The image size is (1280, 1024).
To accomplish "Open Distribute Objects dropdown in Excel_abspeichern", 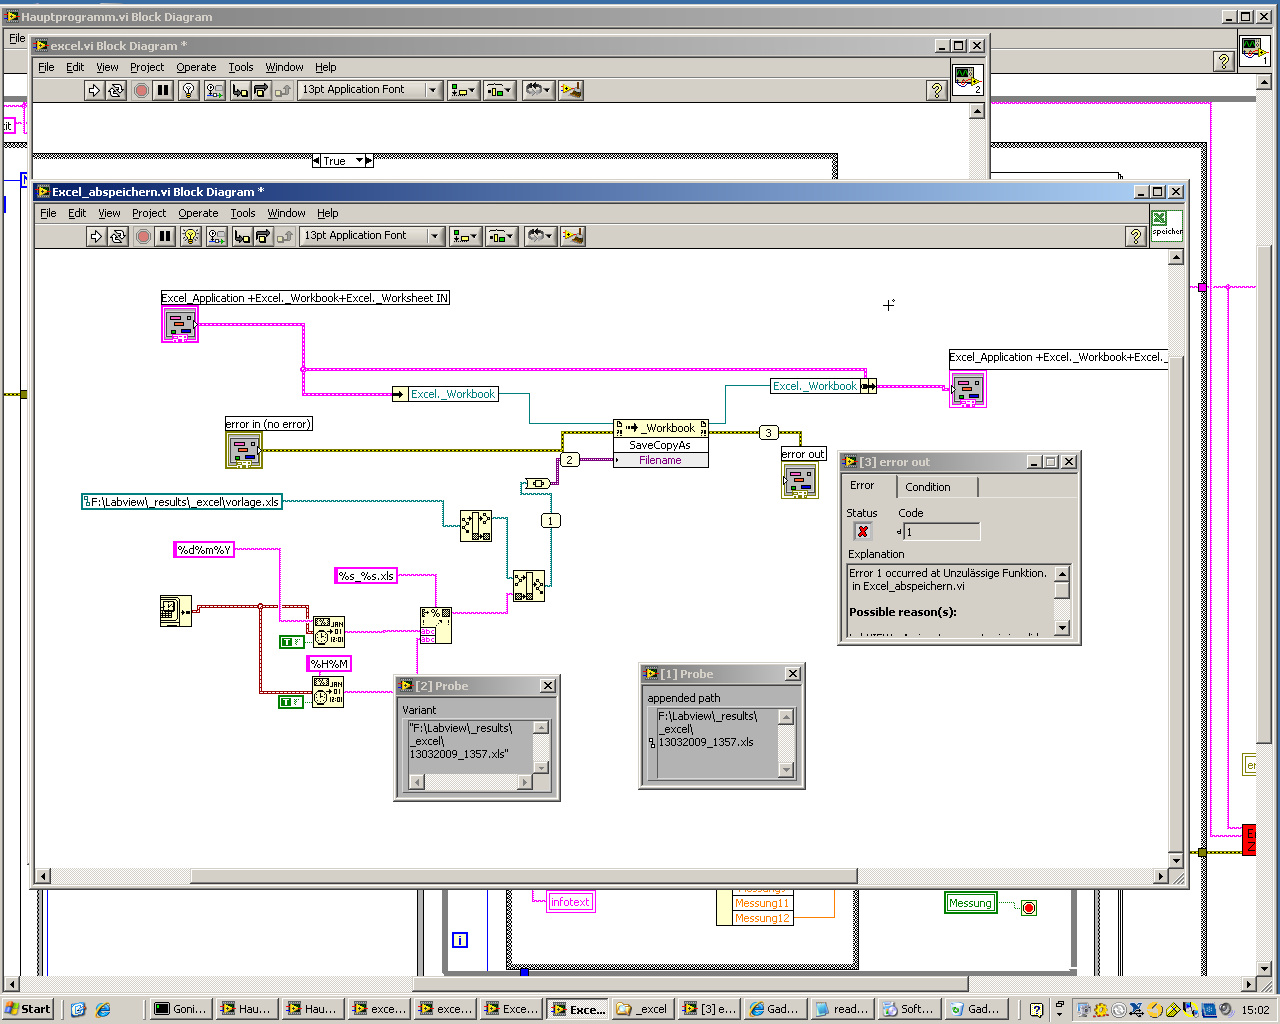I will [x=501, y=236].
